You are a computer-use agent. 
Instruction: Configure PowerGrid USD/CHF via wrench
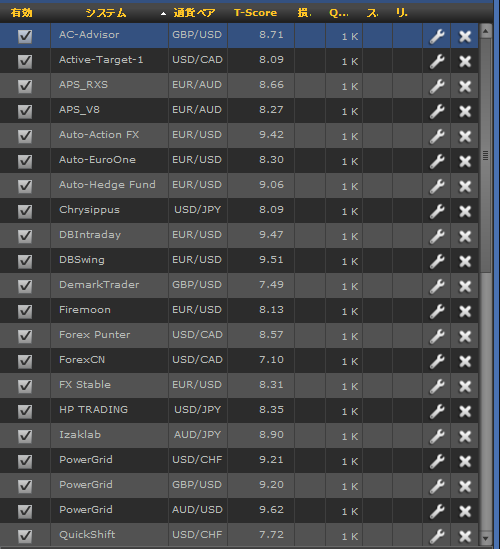(x=437, y=461)
